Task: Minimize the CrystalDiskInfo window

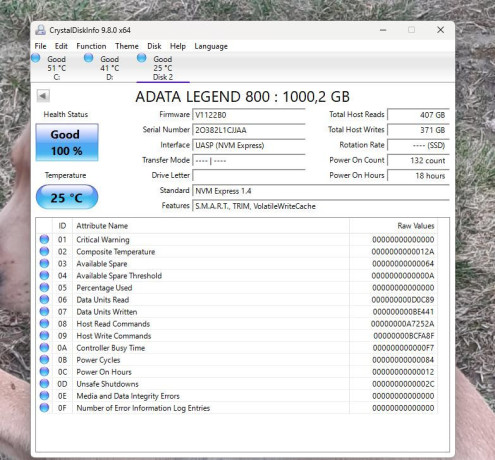Action: (x=383, y=30)
